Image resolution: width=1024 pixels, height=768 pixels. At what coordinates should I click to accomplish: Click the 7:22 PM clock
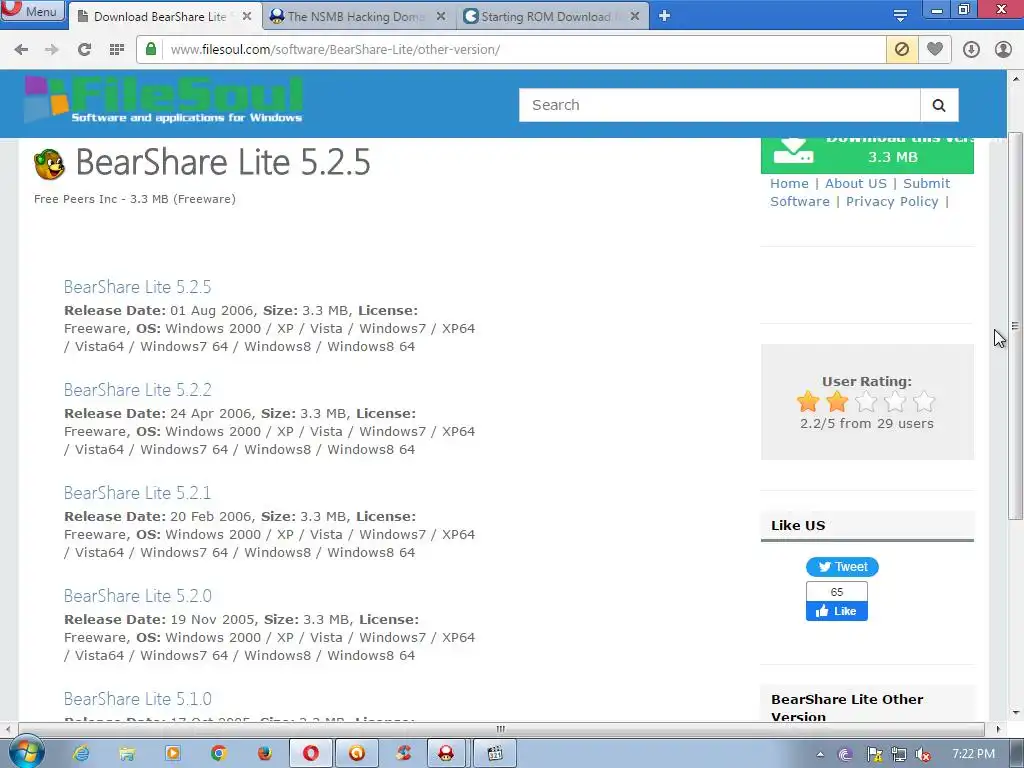coord(973,754)
